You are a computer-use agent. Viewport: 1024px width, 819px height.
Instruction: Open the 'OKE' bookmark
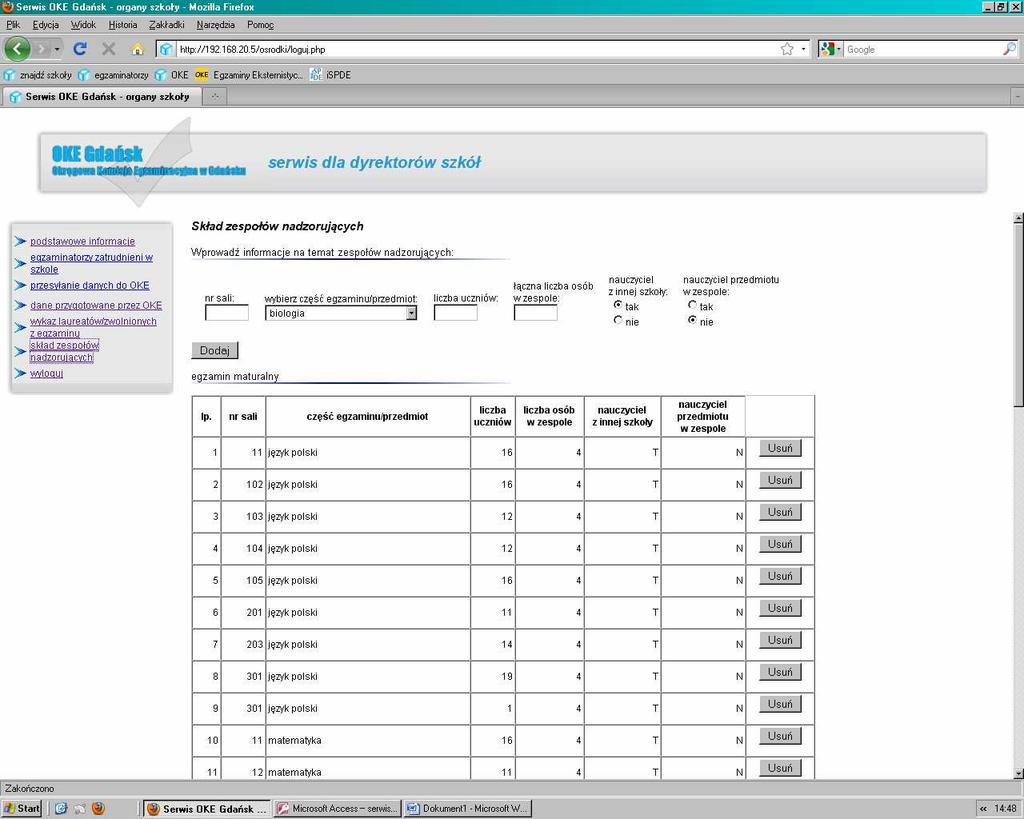(172, 75)
